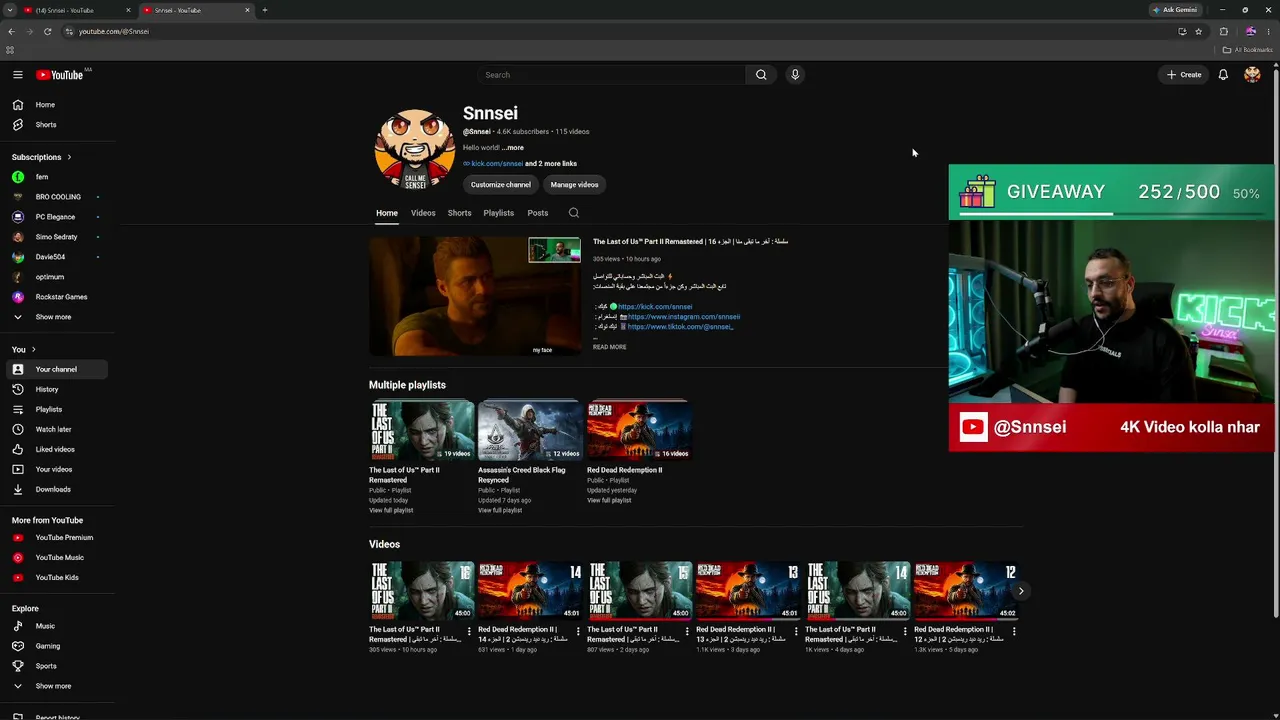The height and width of the screenshot is (720, 1280).
Task: View full playlist for Red Dead Redemption II
Action: (x=609, y=501)
